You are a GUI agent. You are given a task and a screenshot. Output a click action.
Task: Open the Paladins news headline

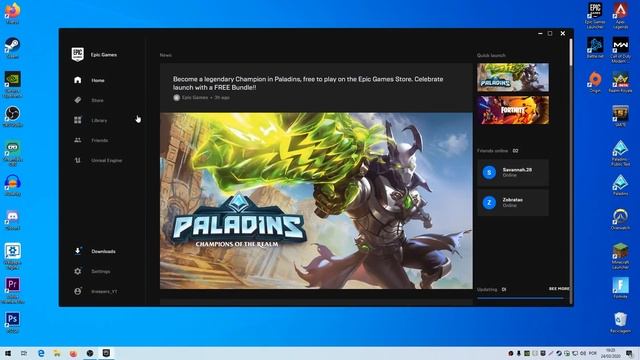[308, 83]
